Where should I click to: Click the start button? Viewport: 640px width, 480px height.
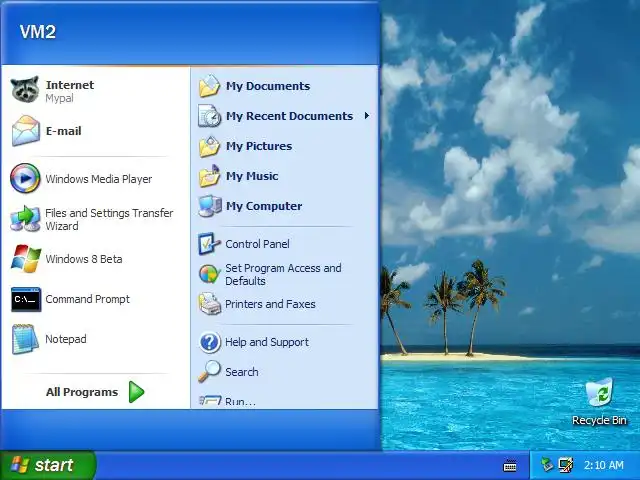coord(47,465)
